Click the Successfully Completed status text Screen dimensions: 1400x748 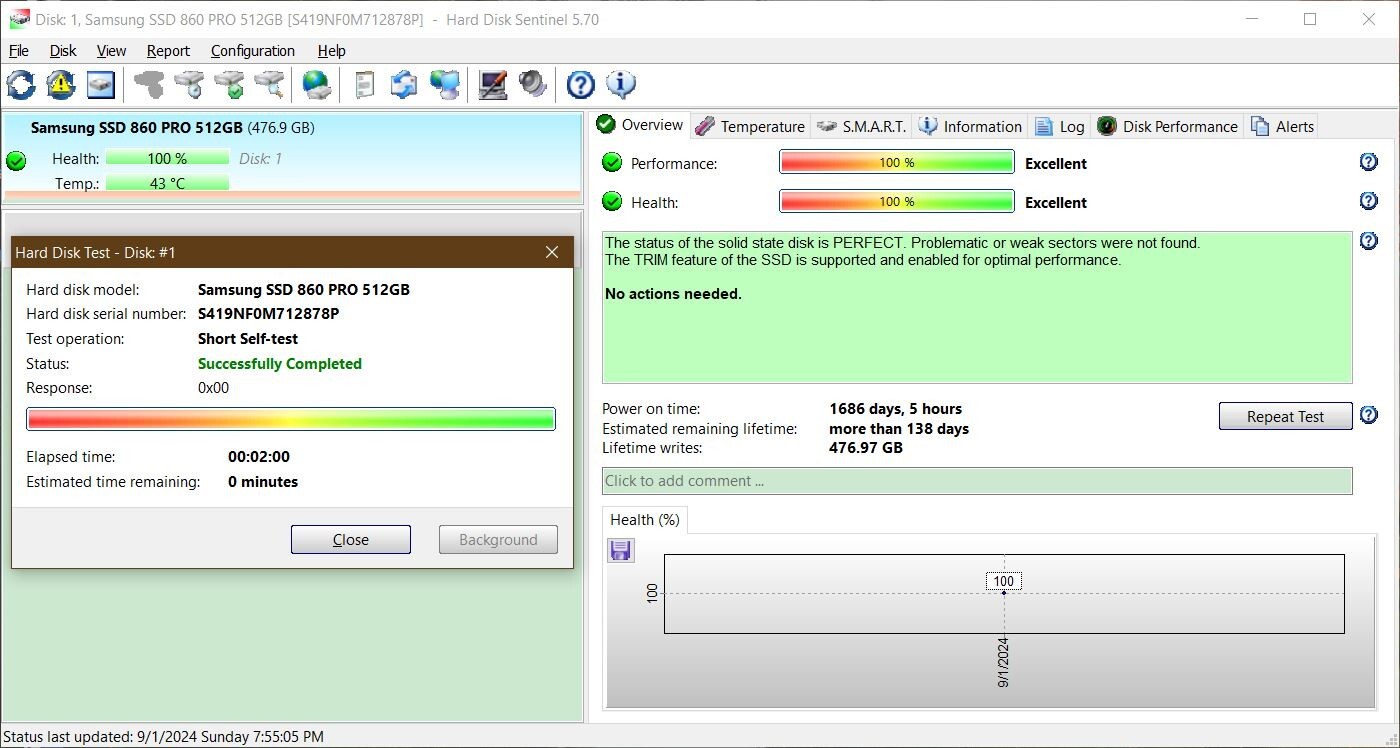click(x=280, y=364)
